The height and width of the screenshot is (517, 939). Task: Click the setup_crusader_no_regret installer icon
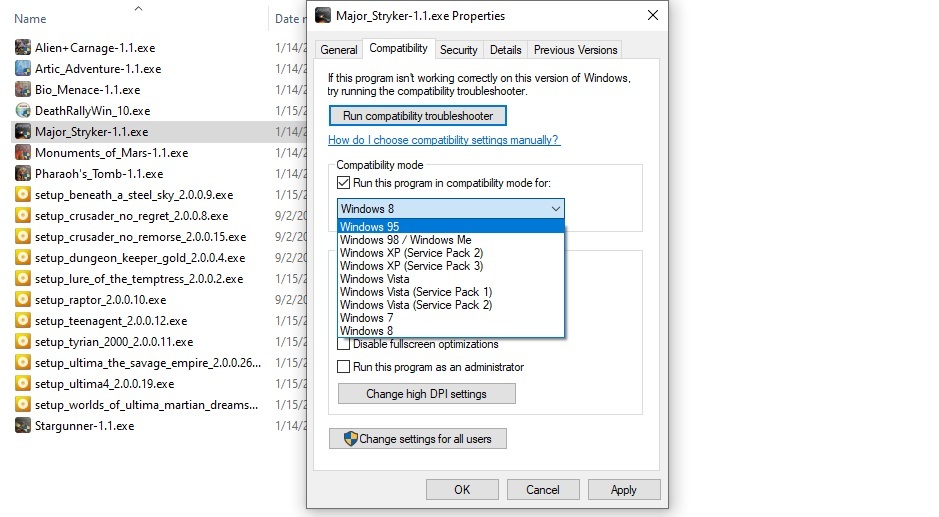(x=23, y=215)
